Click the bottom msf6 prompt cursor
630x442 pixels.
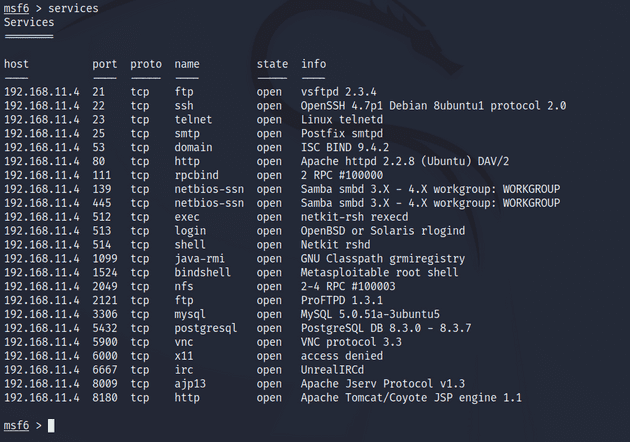pyautogui.click(x=51, y=426)
